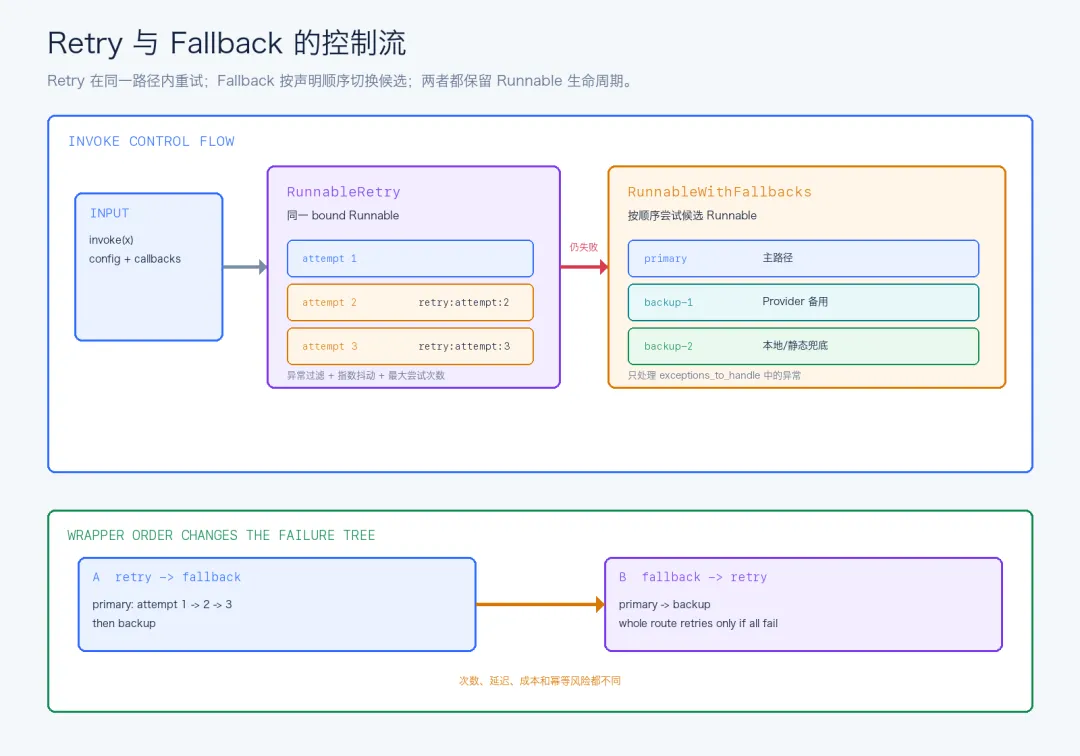Click the '异常过滤 + 指数抖动 + 最大尝试次数' note
1080x756 pixels.
coord(366,375)
